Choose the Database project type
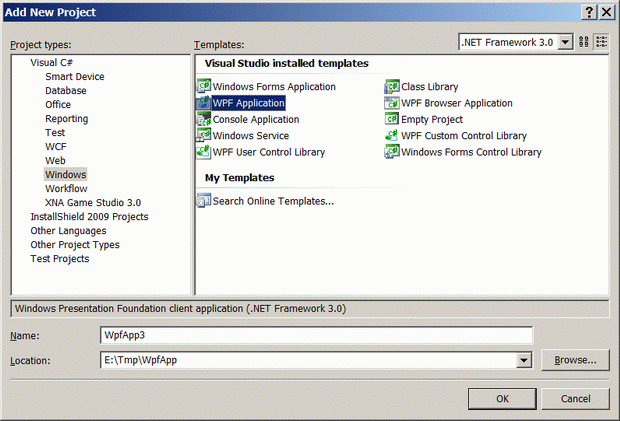Screen dimensions: 620x421 tap(66, 91)
